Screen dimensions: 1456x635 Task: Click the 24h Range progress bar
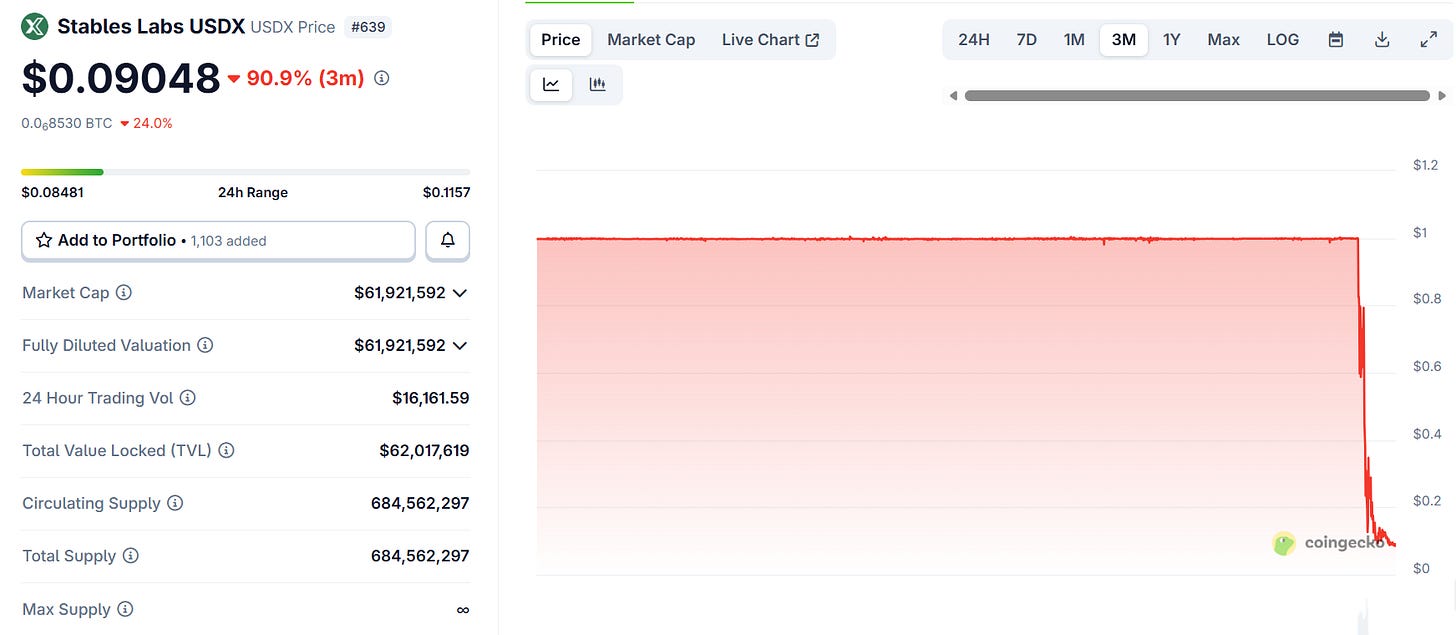(246, 172)
